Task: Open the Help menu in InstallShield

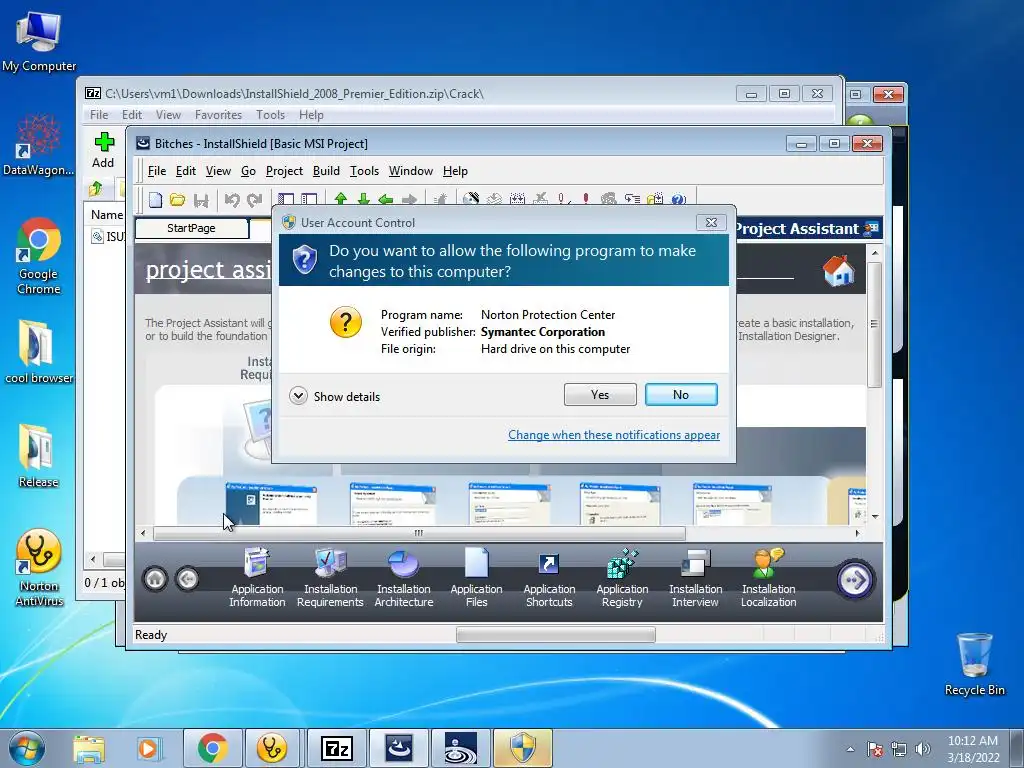Action: (x=455, y=171)
